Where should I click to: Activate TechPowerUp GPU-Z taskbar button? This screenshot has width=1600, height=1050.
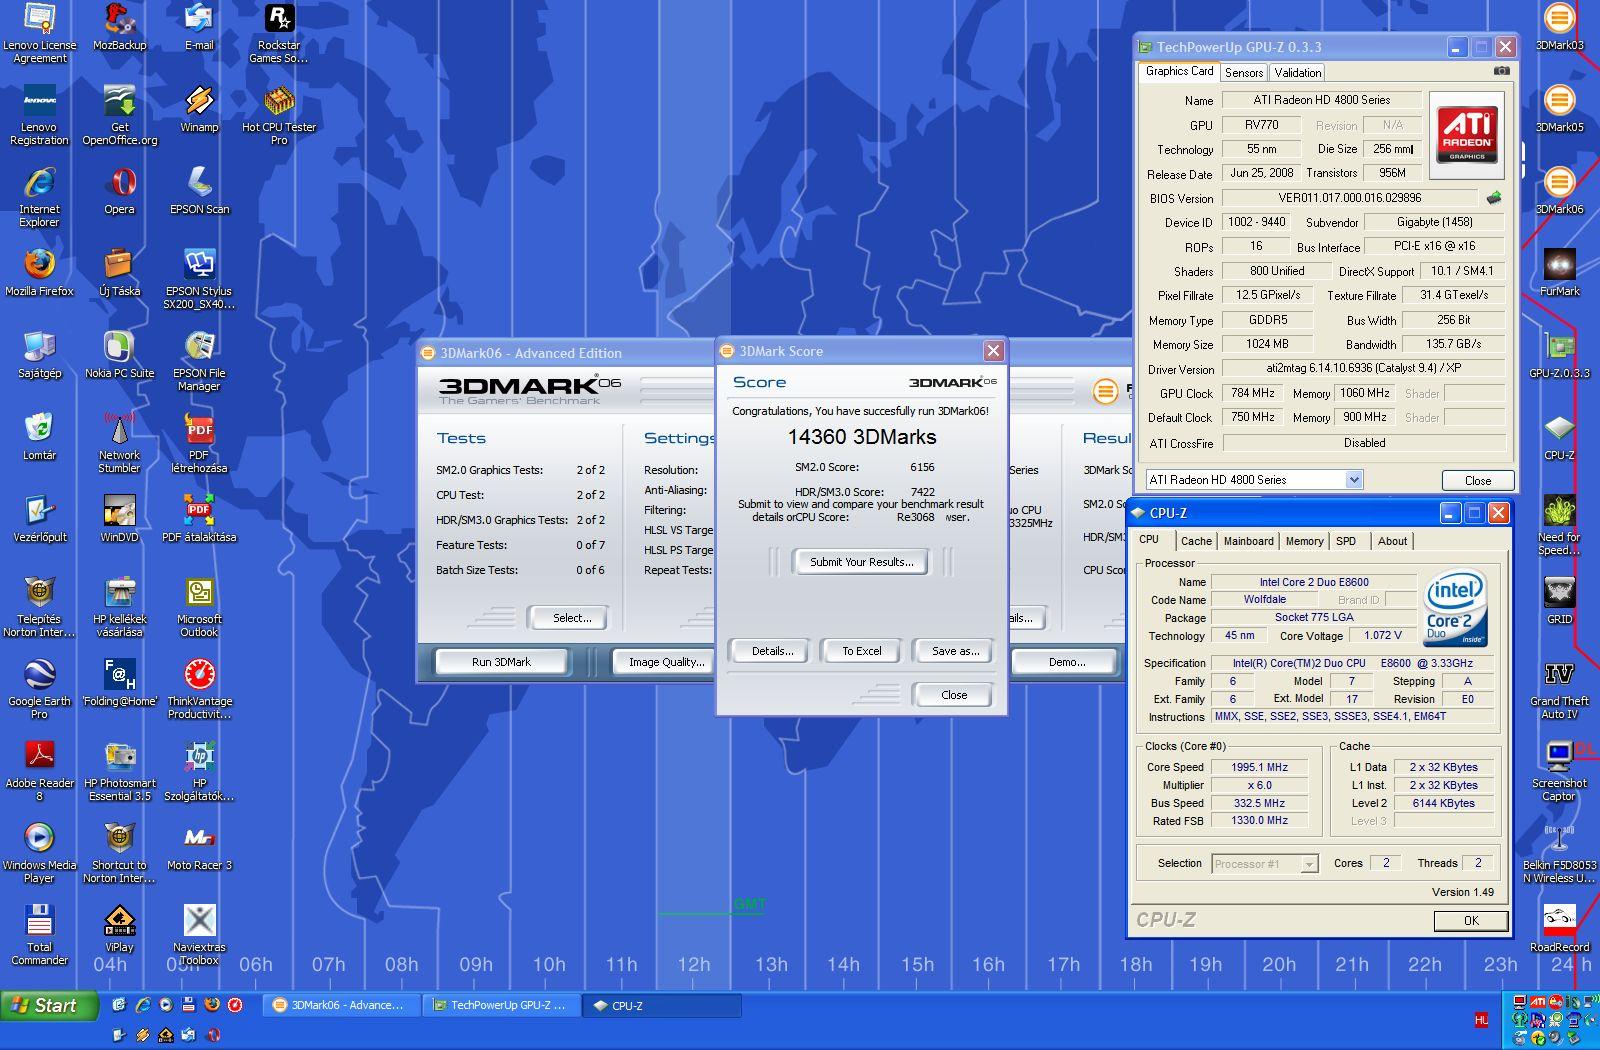tap(500, 1005)
